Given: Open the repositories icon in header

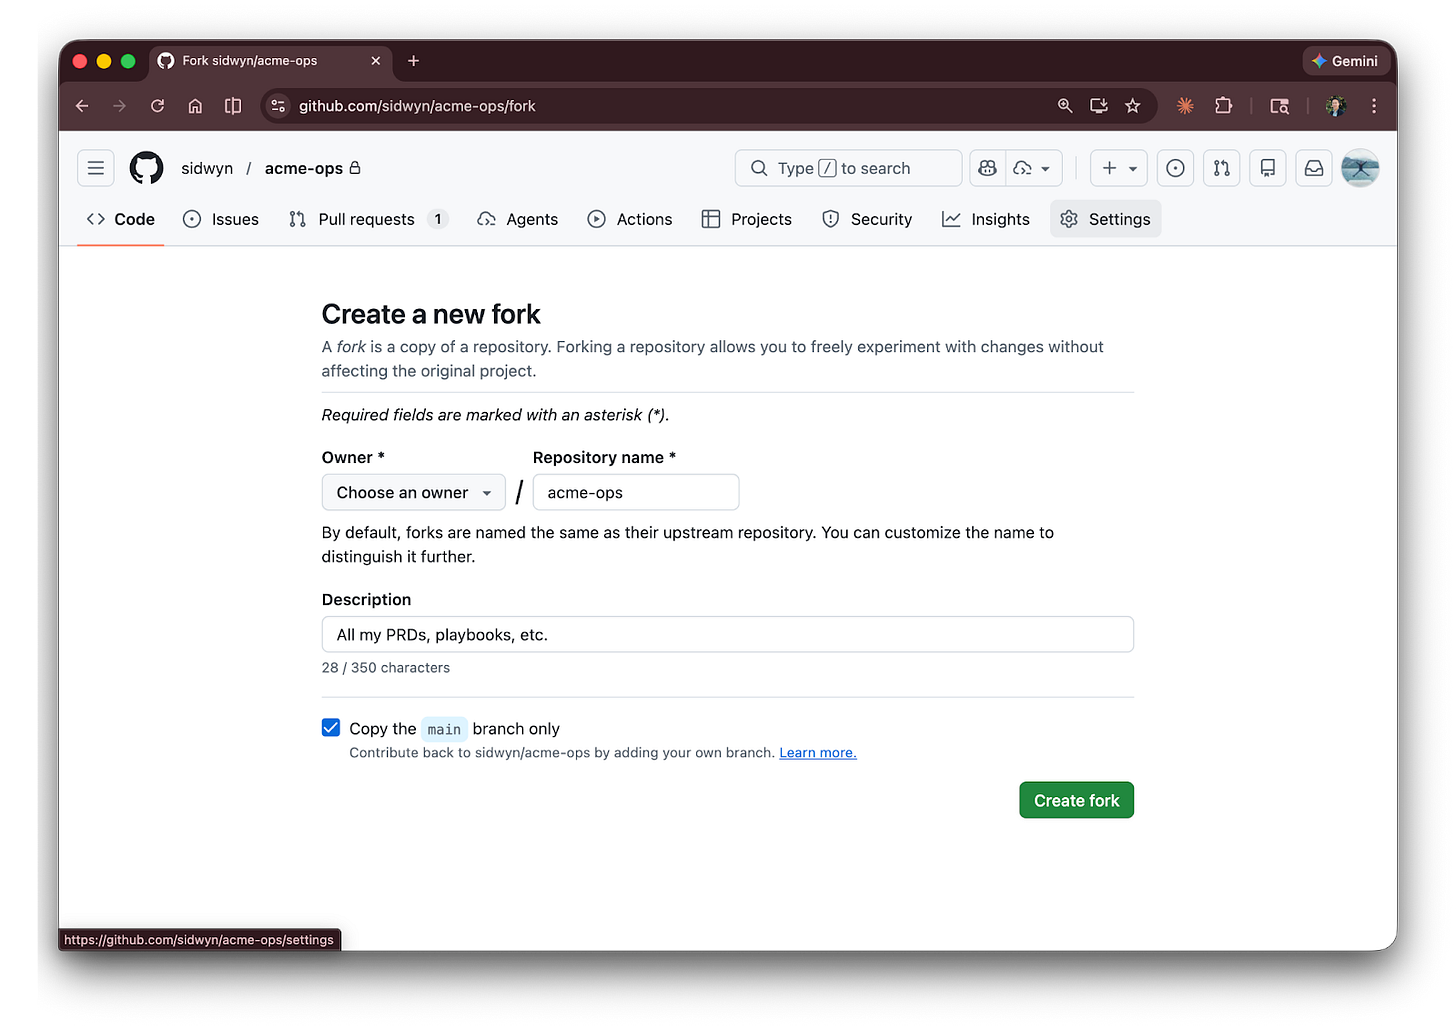Looking at the screenshot, I should (1268, 168).
